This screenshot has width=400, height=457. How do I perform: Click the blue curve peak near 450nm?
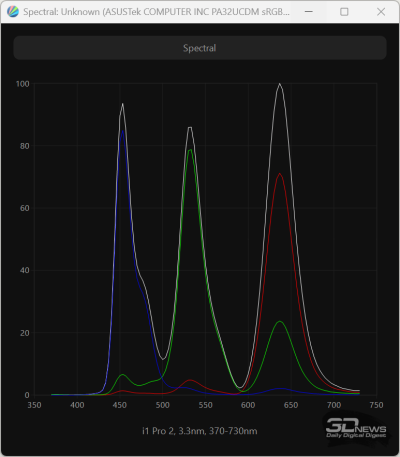pos(123,131)
